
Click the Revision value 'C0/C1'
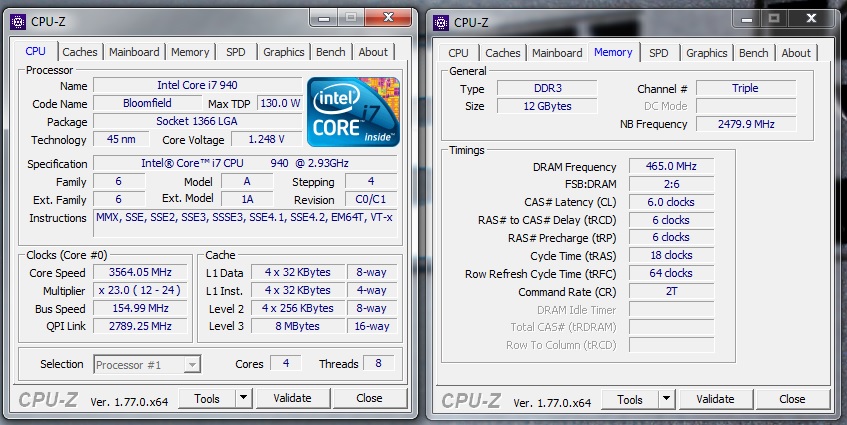click(371, 199)
